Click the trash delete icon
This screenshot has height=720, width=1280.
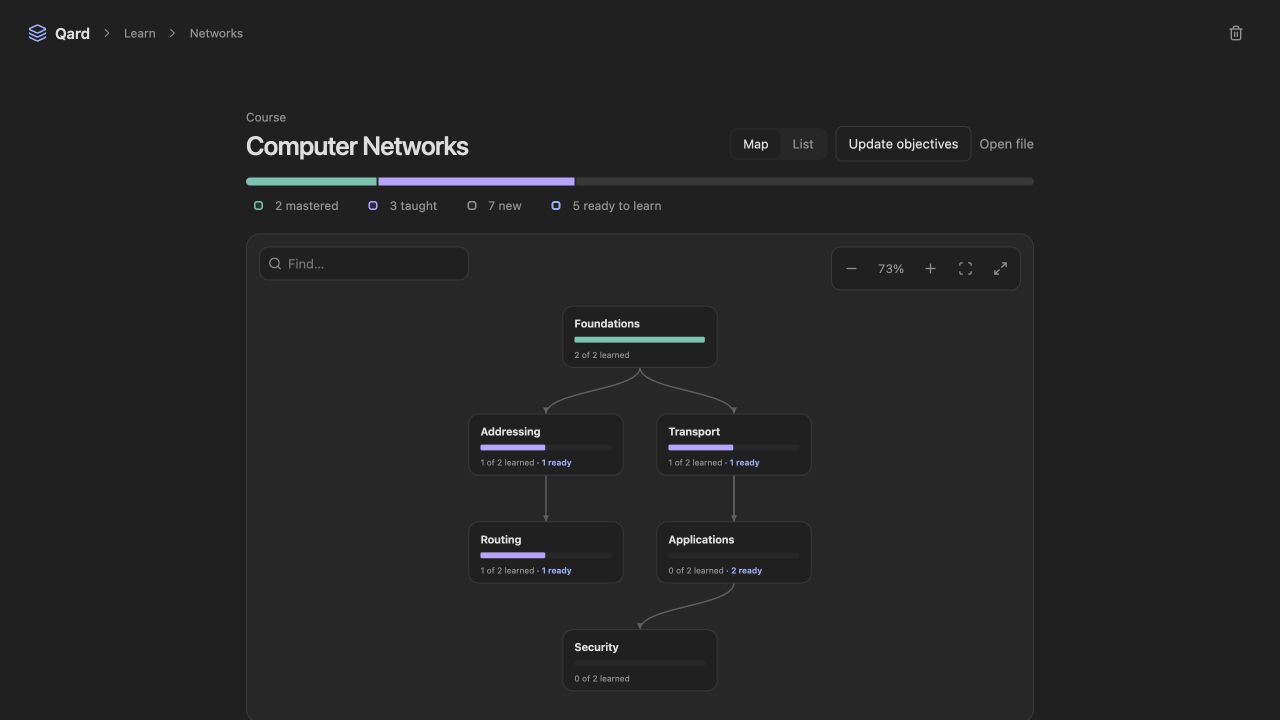[x=1236, y=33]
